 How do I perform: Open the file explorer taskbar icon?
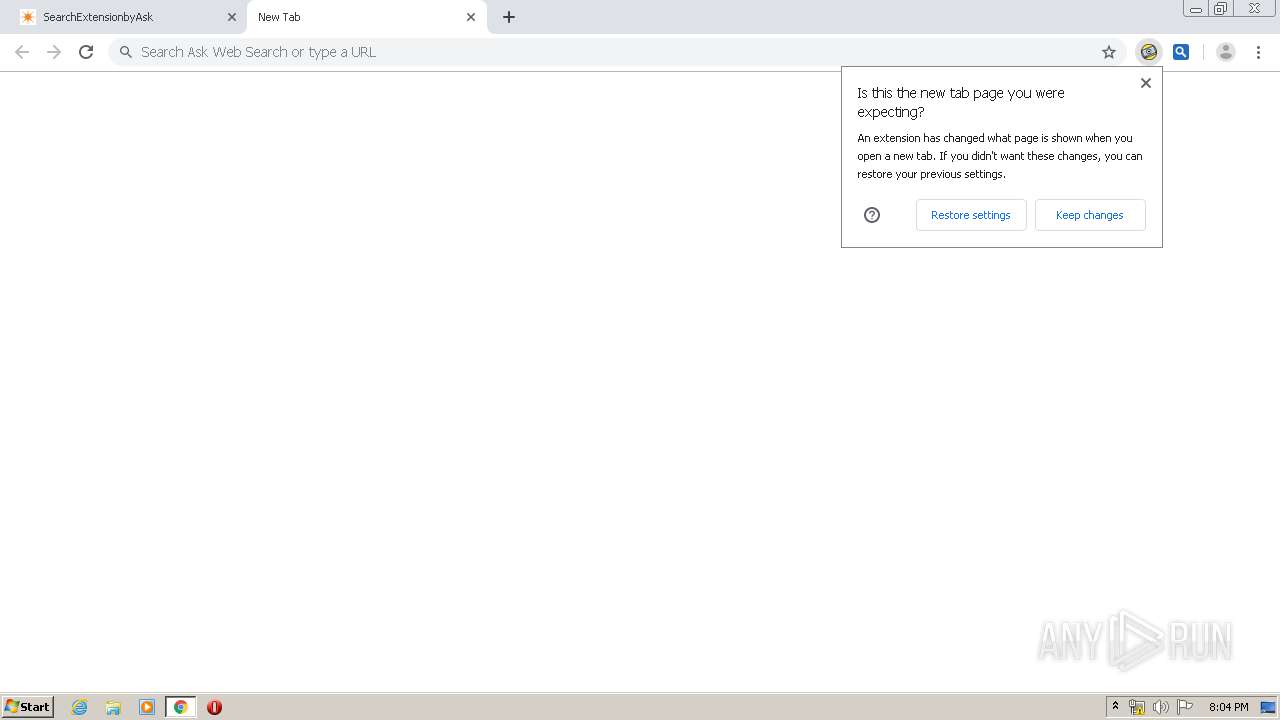pyautogui.click(x=113, y=707)
